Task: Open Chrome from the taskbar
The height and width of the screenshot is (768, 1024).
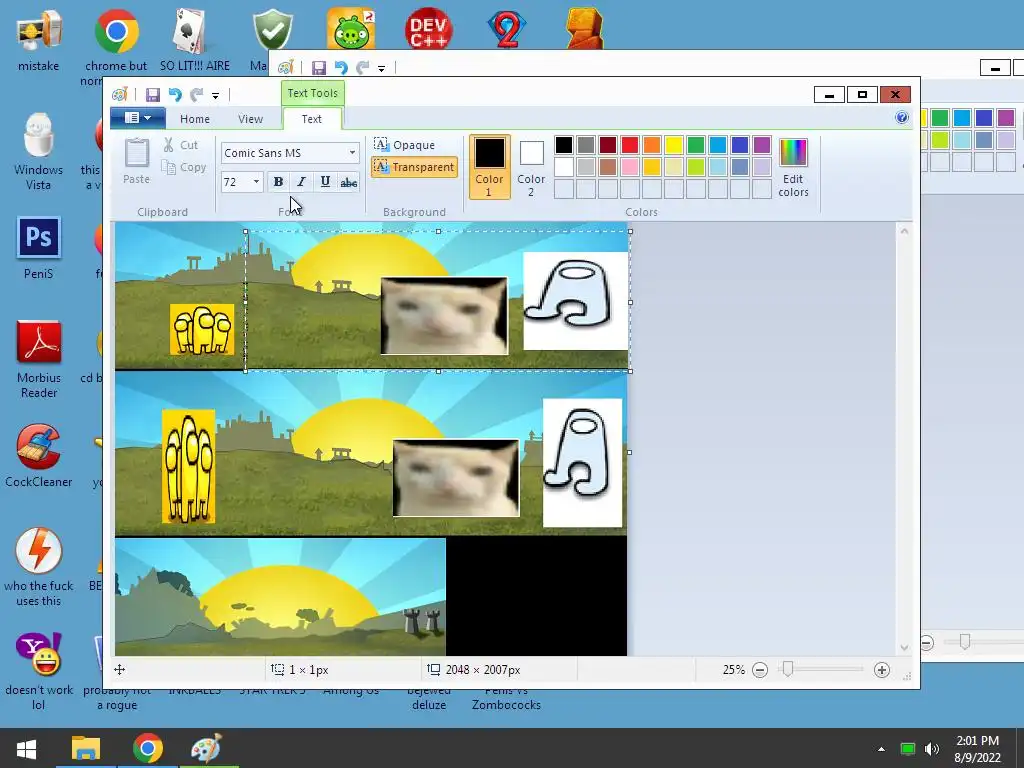Action: 148,748
